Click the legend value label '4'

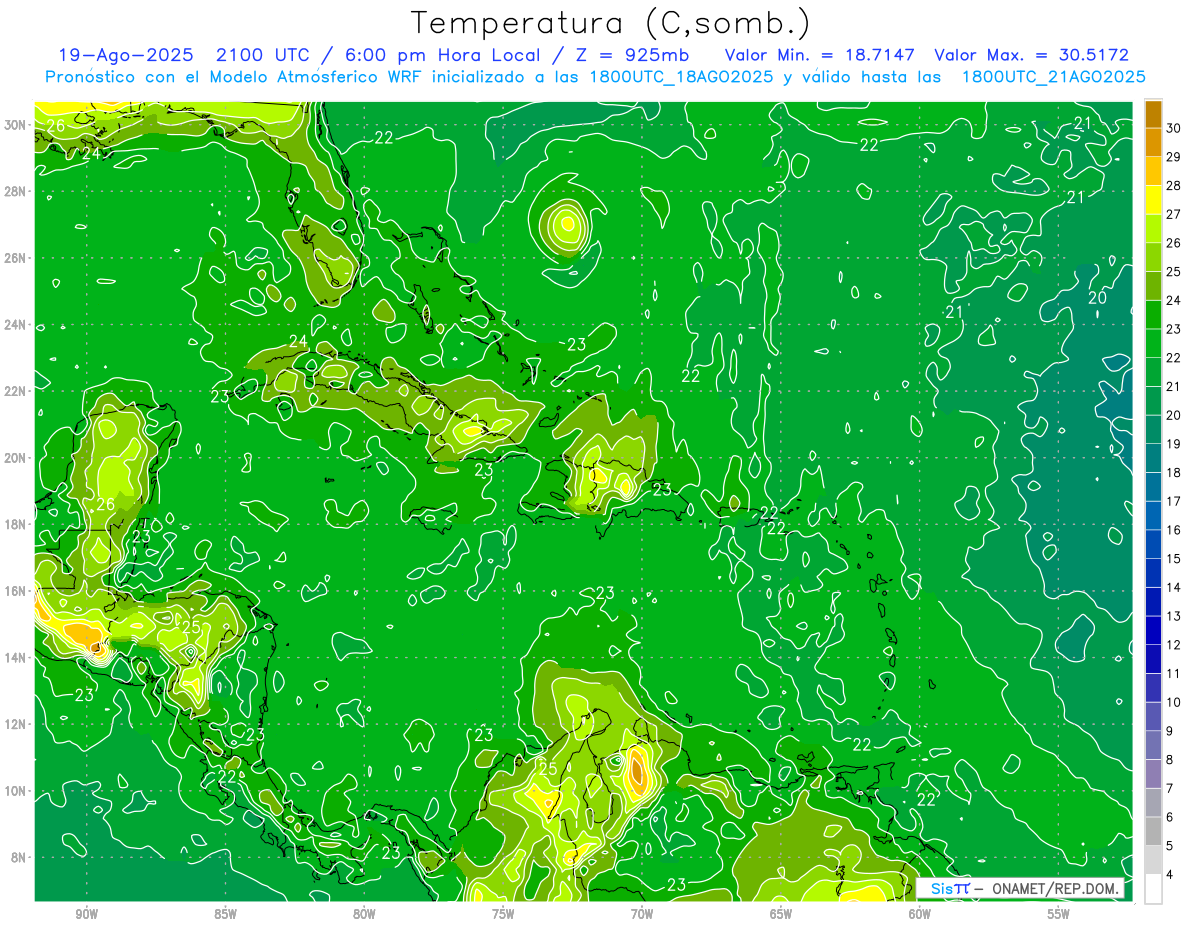pos(1172,875)
